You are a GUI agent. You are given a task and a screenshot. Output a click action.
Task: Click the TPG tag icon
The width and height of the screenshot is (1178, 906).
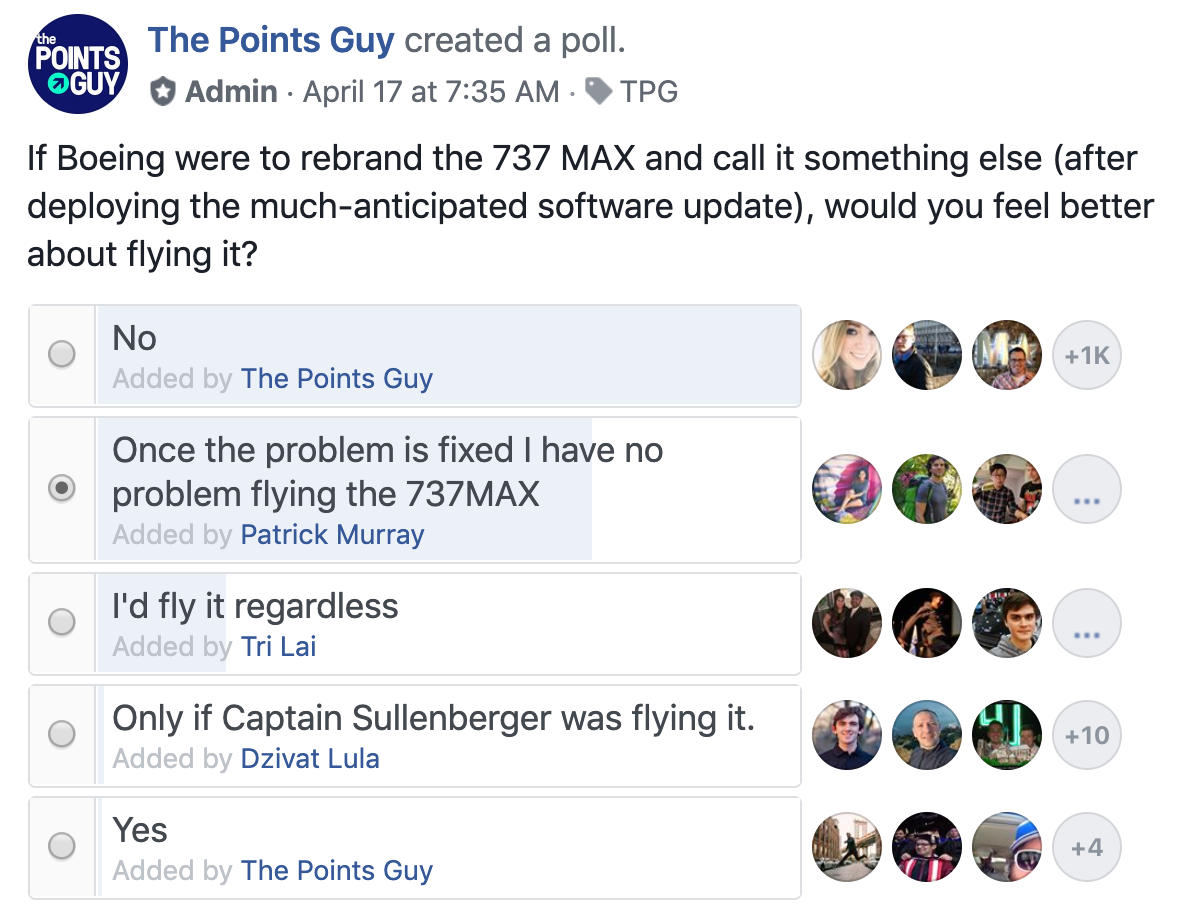599,92
